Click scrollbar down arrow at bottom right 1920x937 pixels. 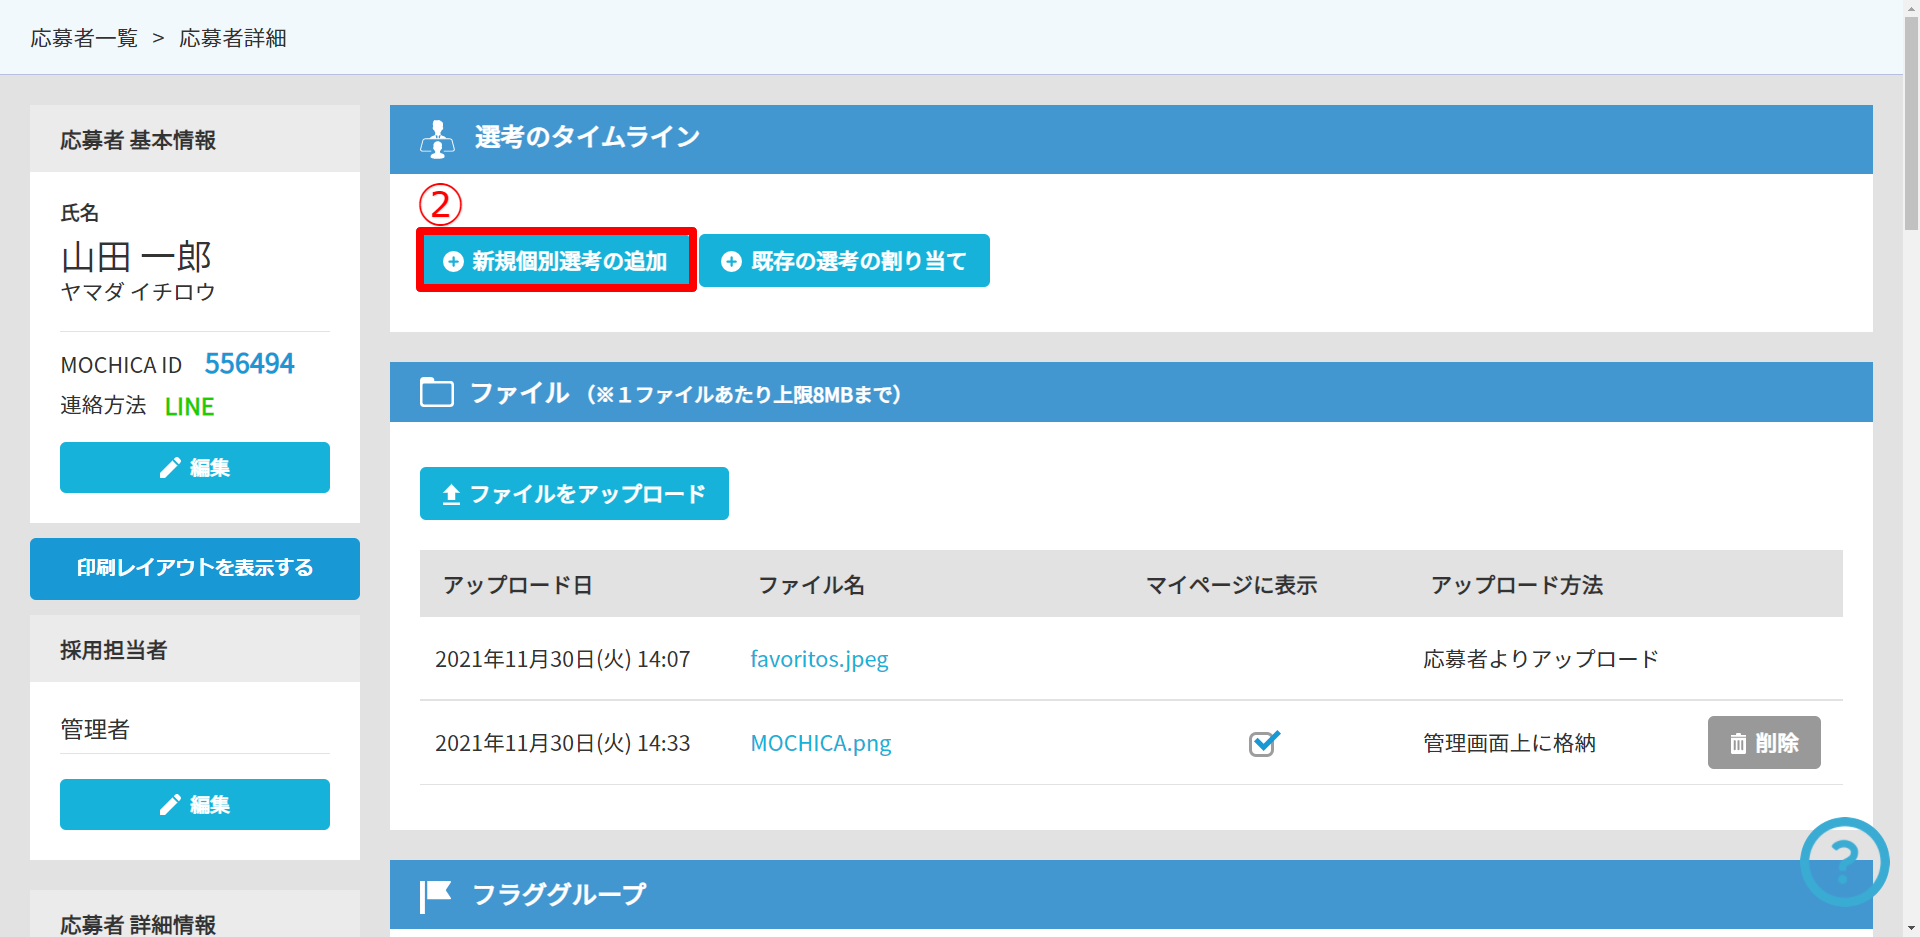1911,928
